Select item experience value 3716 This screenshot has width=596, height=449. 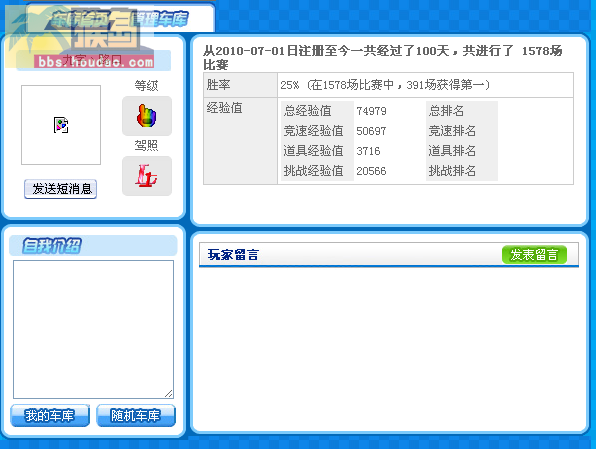[368, 151]
